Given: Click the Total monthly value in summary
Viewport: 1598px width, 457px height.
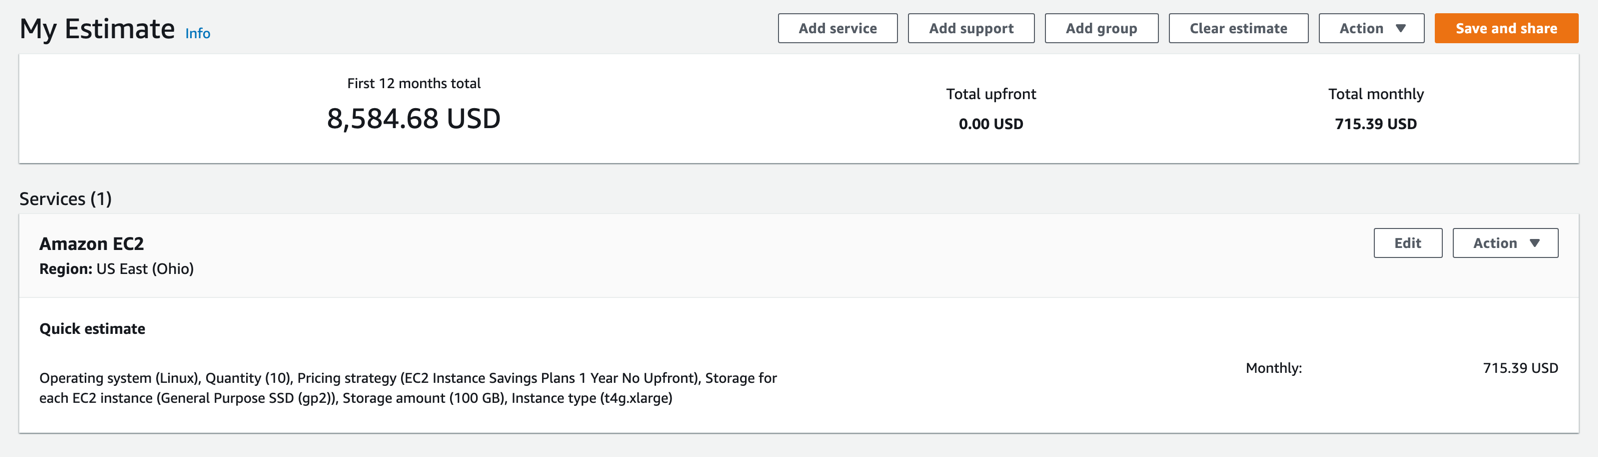Looking at the screenshot, I should click(x=1375, y=124).
